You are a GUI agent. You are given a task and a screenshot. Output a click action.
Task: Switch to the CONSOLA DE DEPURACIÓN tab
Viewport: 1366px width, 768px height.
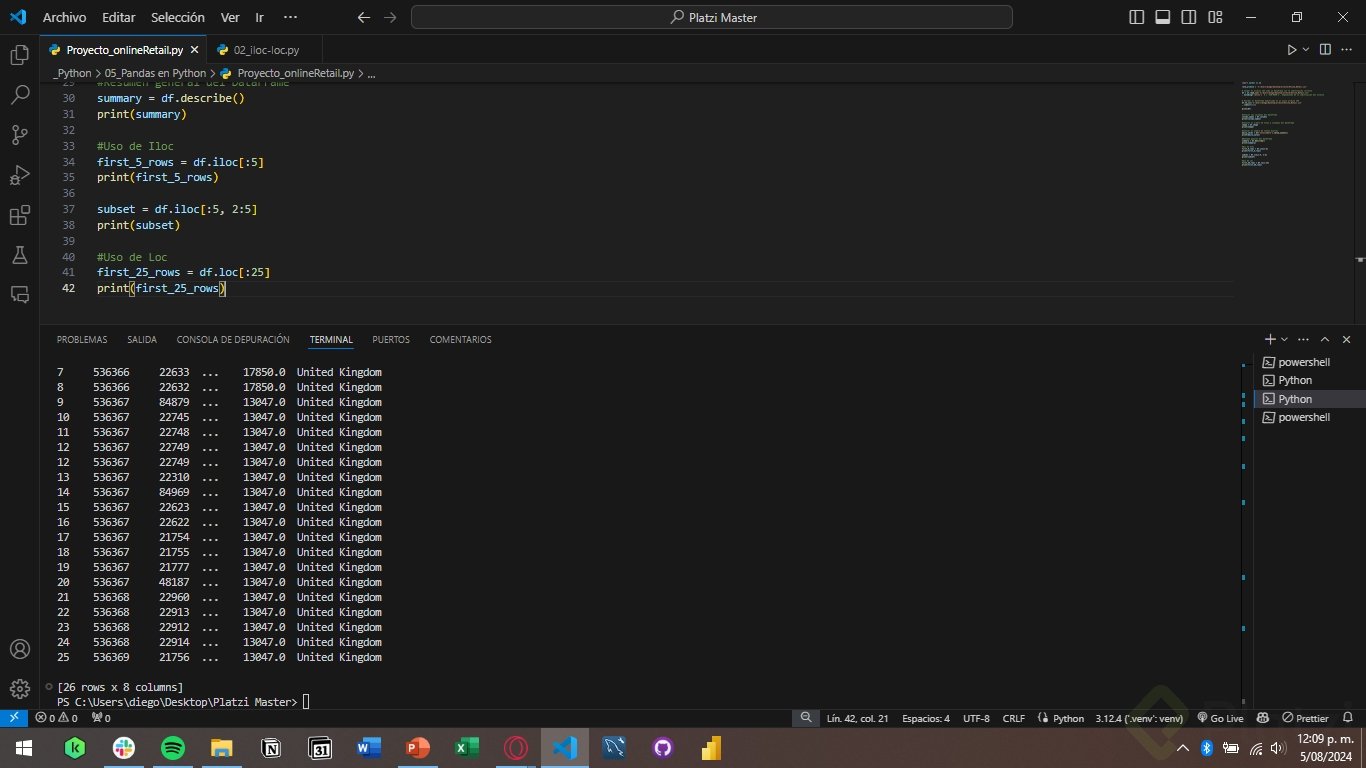tap(233, 340)
